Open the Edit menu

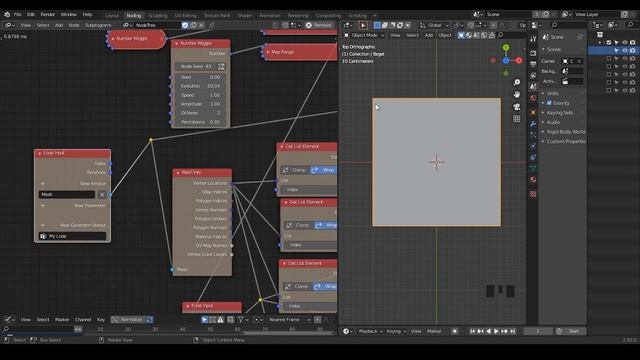(31, 14)
